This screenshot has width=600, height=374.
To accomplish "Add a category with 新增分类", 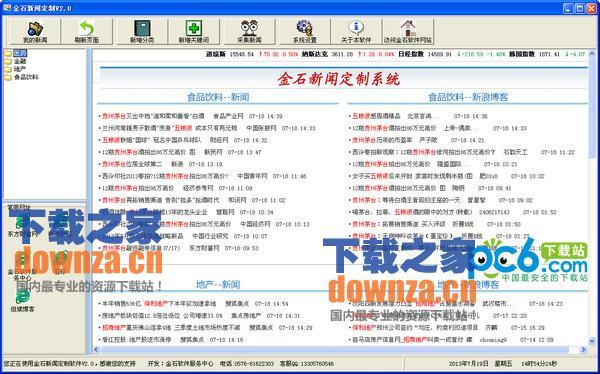I will (x=142, y=31).
